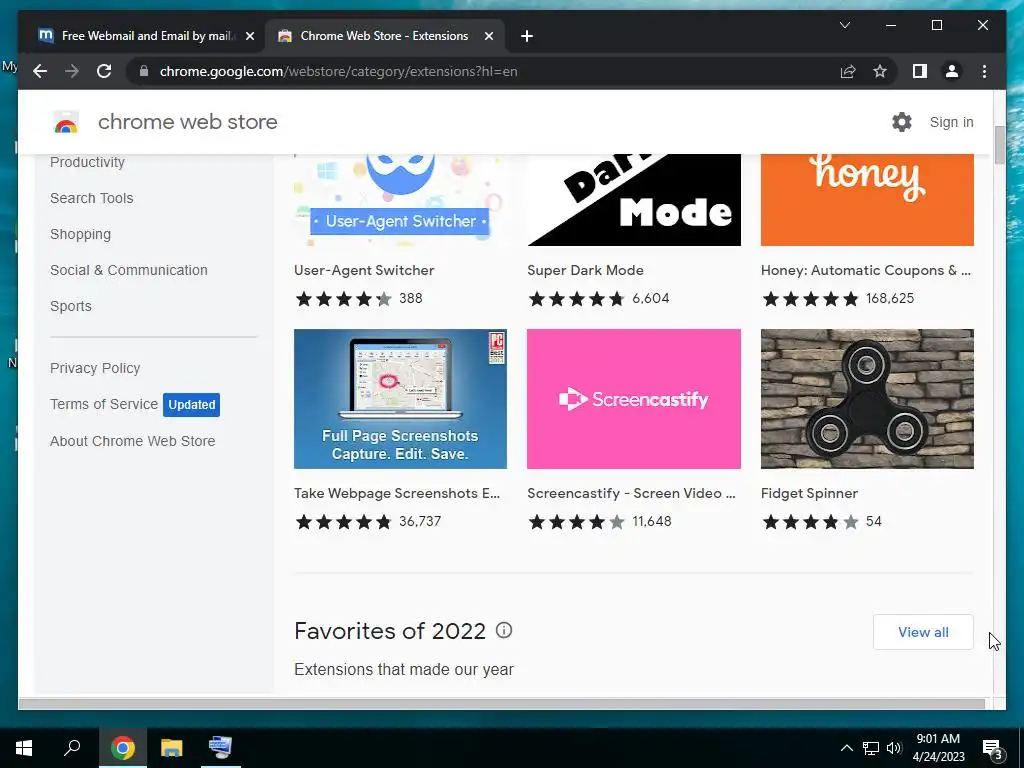The width and height of the screenshot is (1024, 768).
Task: Click the Chrome Web Store rainbow logo
Action: (66, 122)
